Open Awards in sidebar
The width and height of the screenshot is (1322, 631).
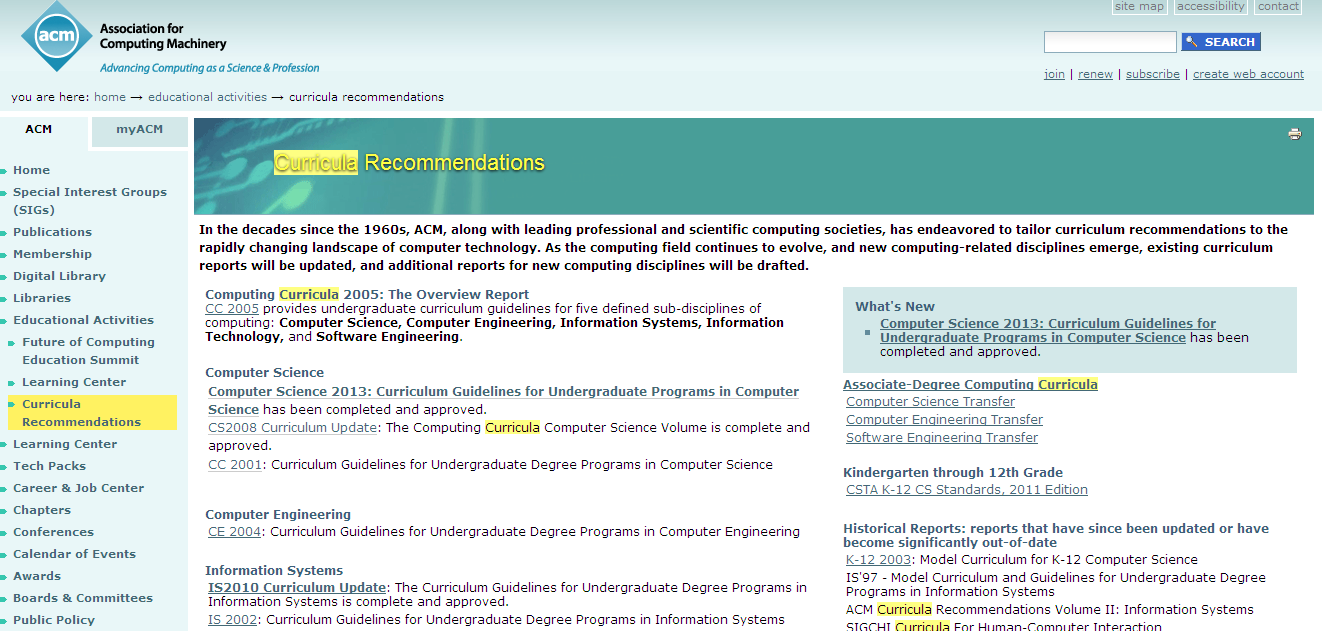tap(37, 576)
